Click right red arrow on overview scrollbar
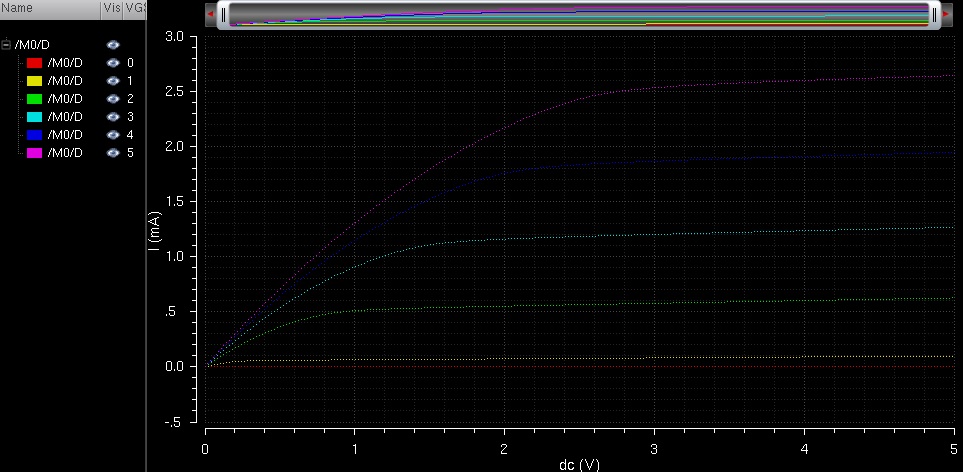This screenshot has height=472, width=963. 946,15
